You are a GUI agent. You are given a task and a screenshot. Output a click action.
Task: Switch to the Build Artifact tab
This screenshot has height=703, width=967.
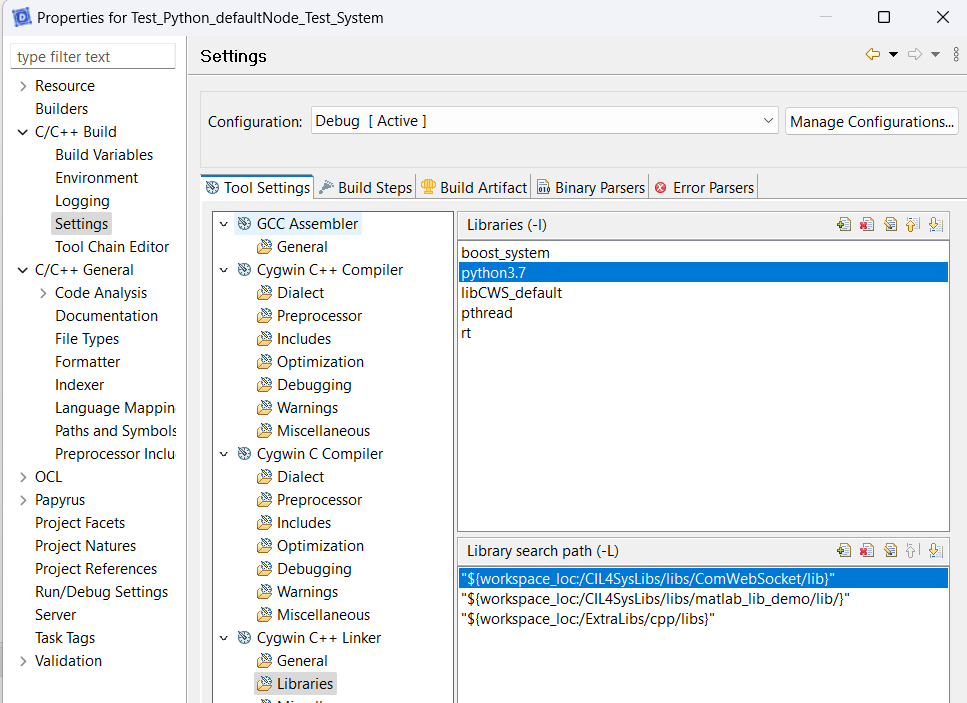pyautogui.click(x=474, y=187)
